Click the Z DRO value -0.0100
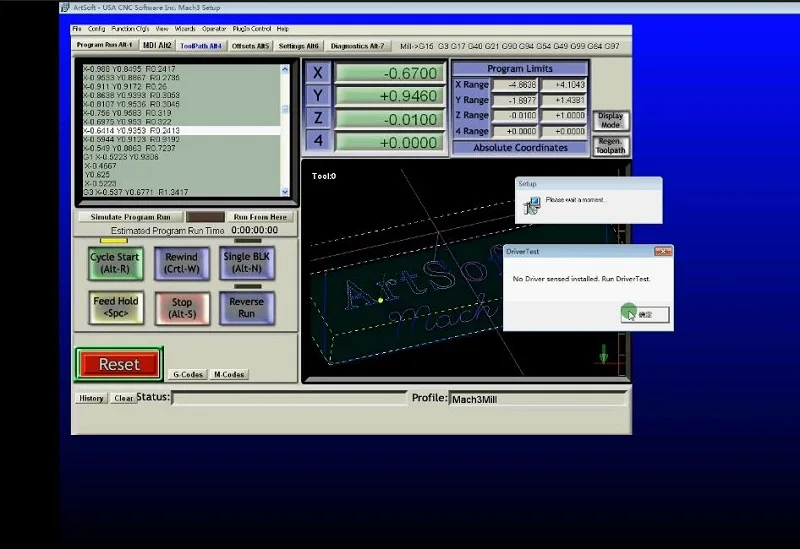 (x=390, y=119)
